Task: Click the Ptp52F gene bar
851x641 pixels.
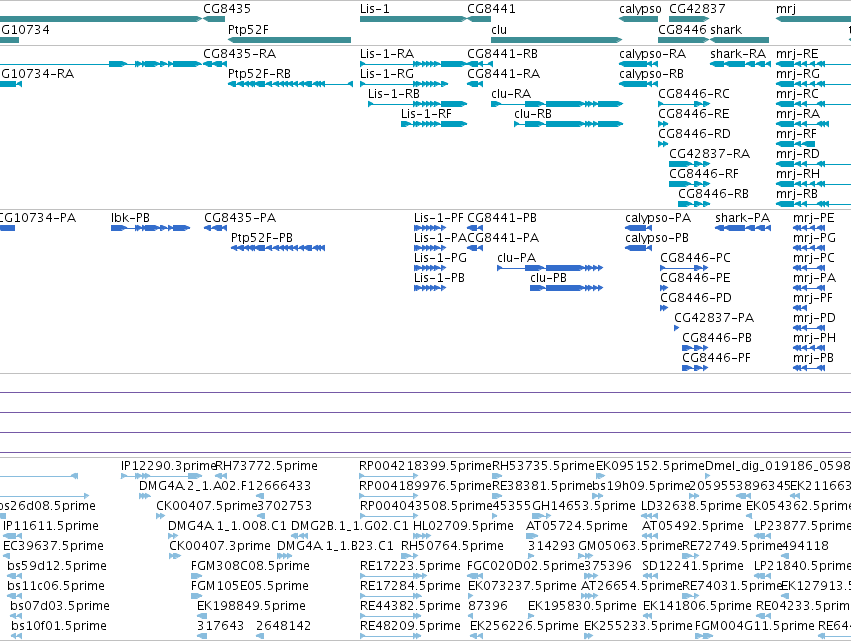Action: [x=289, y=40]
